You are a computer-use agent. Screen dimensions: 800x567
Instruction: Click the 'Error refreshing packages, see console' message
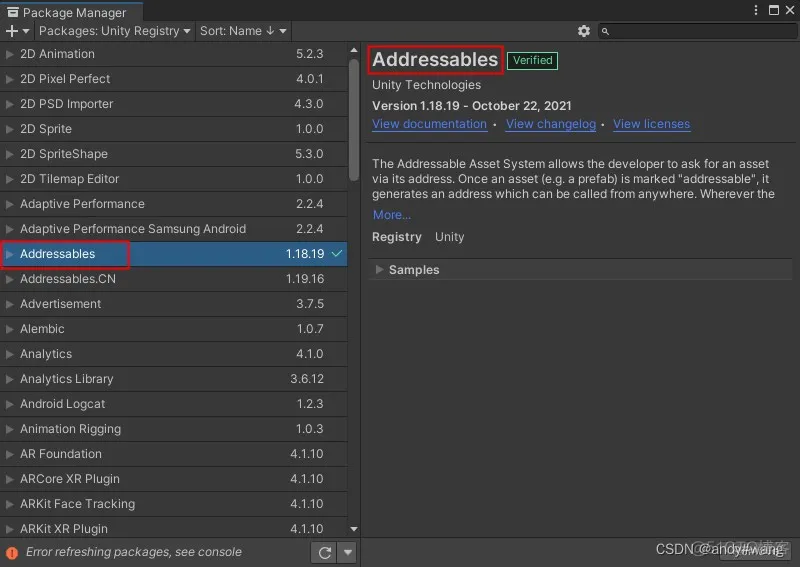pyautogui.click(x=134, y=552)
